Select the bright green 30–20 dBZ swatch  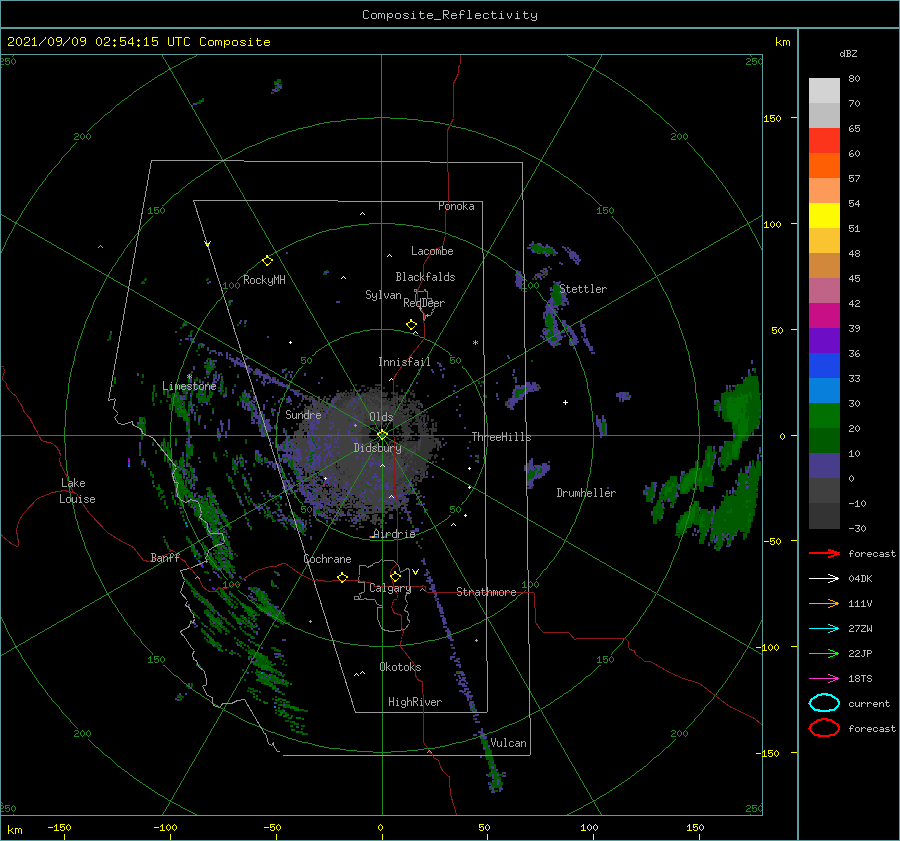coord(824,416)
